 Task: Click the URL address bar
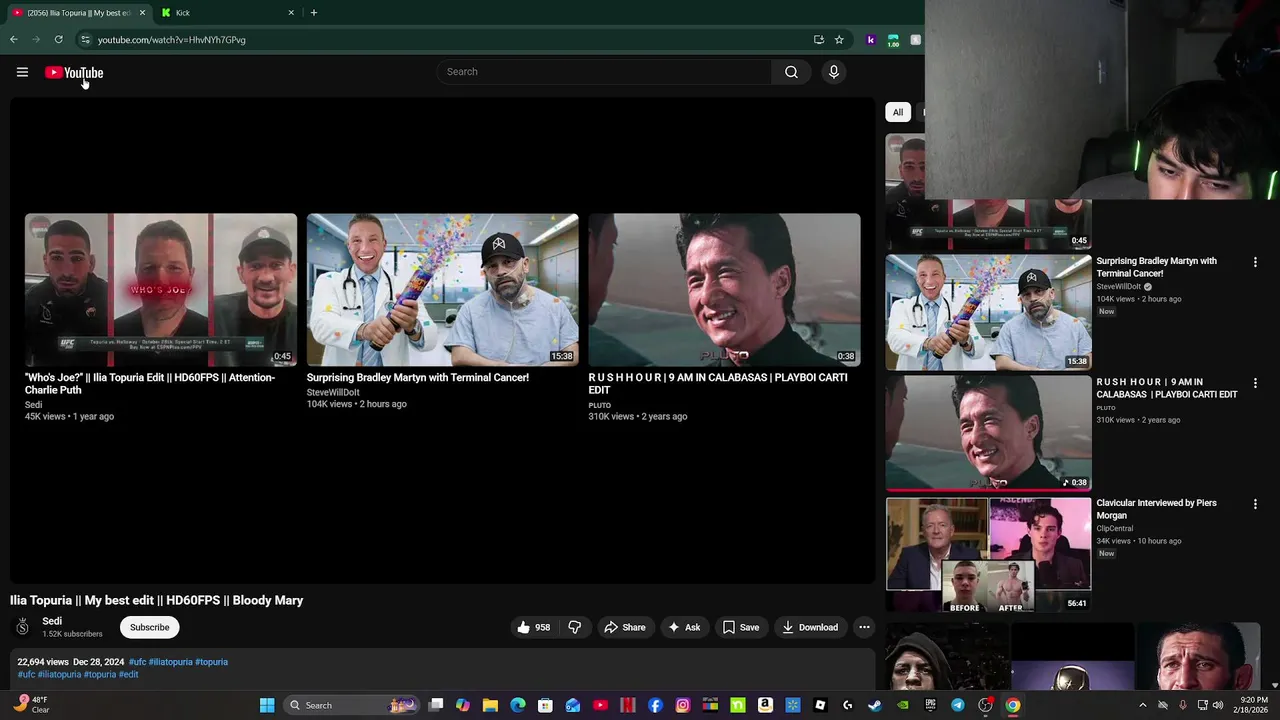click(450, 40)
